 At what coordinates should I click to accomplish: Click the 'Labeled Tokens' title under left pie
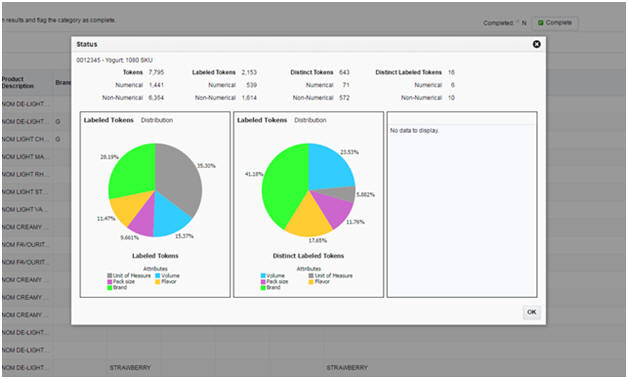[x=155, y=256]
